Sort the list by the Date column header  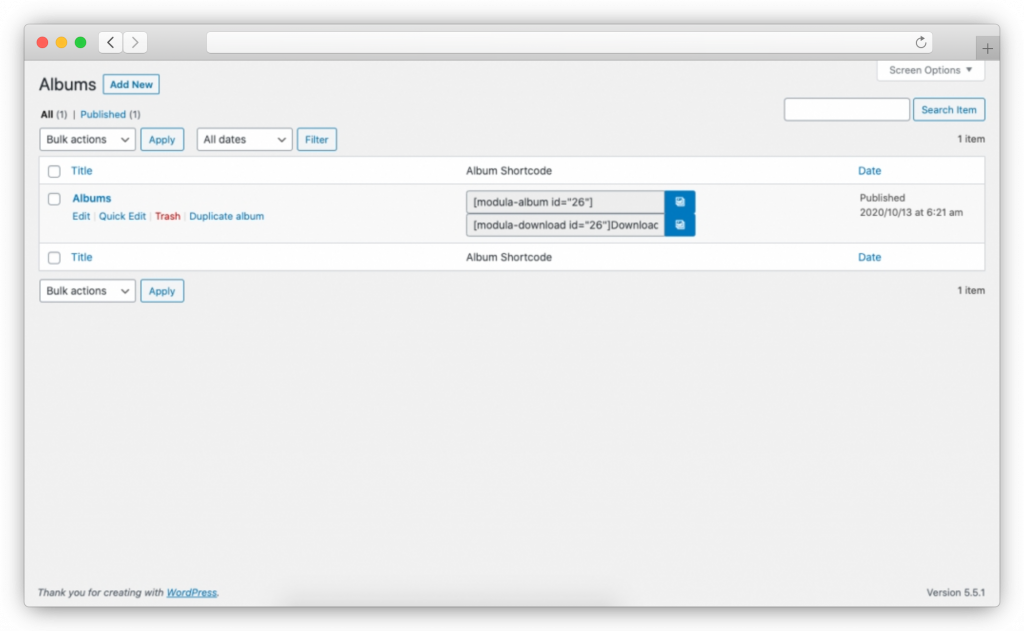click(869, 171)
